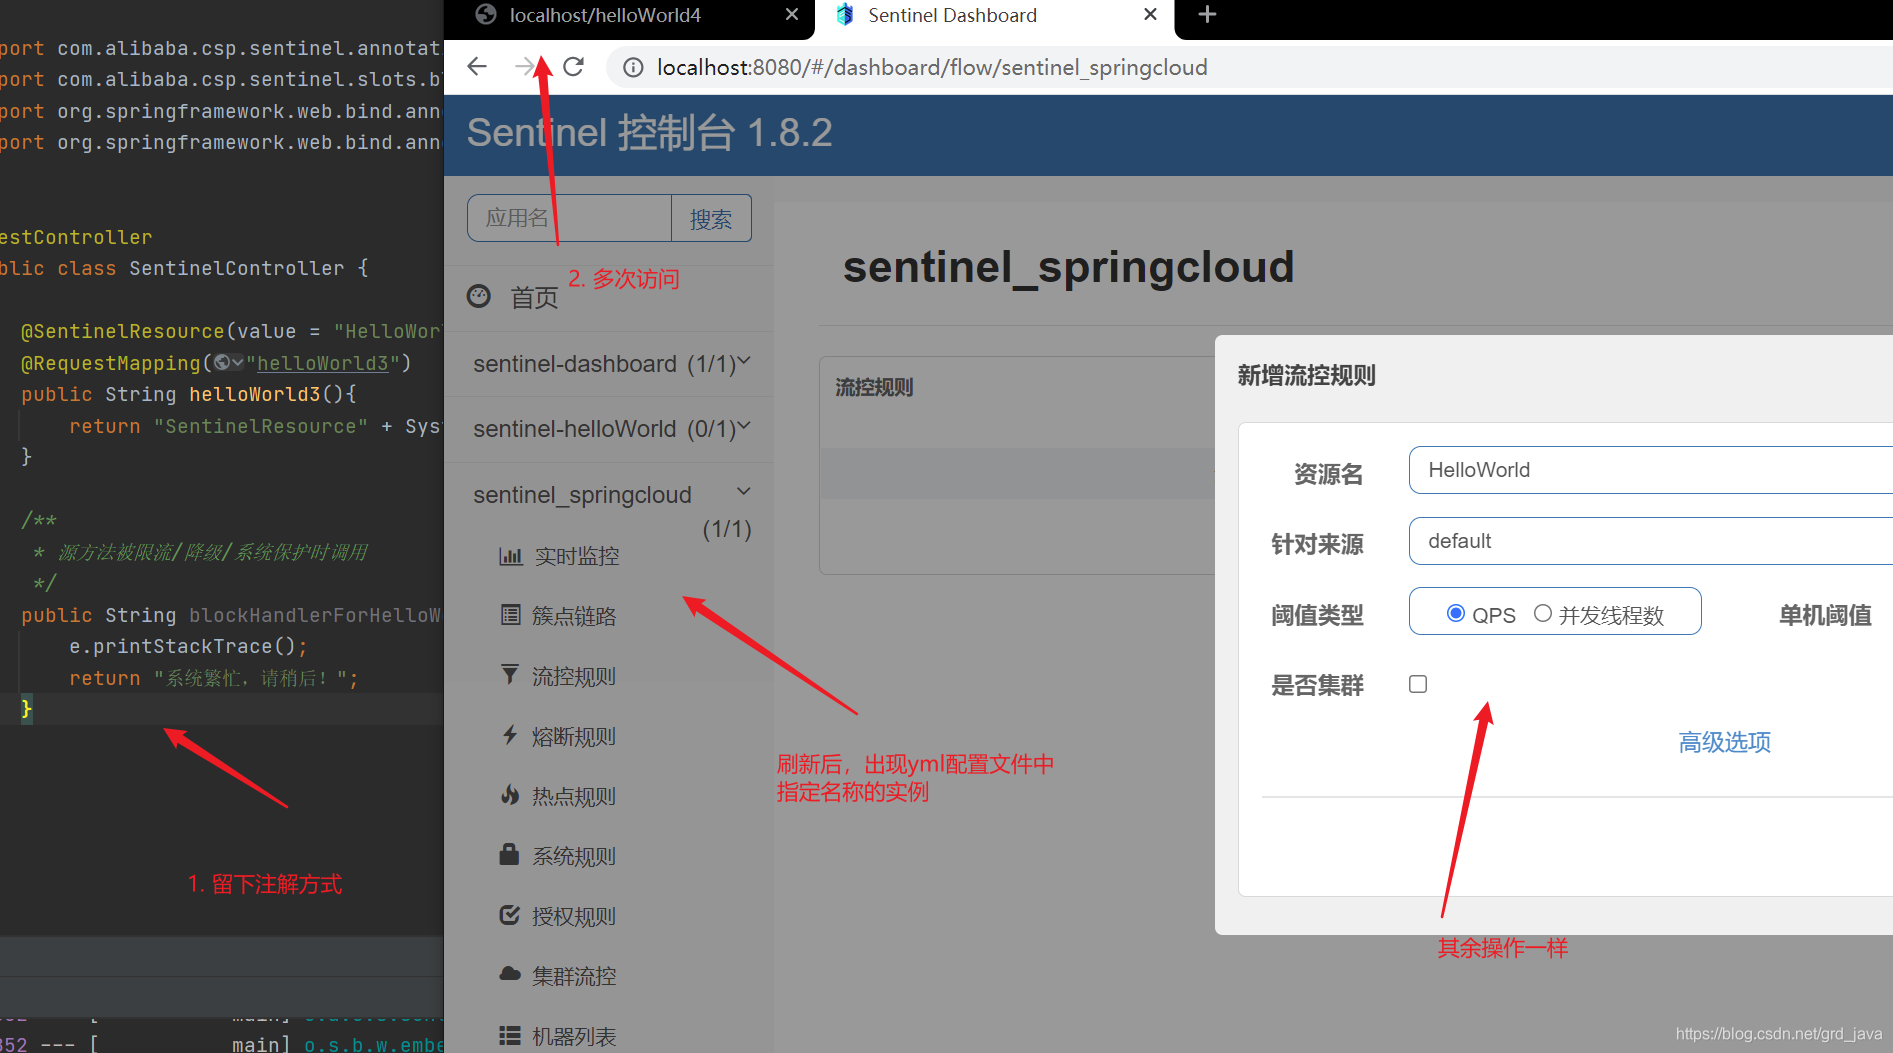The height and width of the screenshot is (1053, 1893).
Task: Open 系统规则 menu item
Action: [574, 856]
